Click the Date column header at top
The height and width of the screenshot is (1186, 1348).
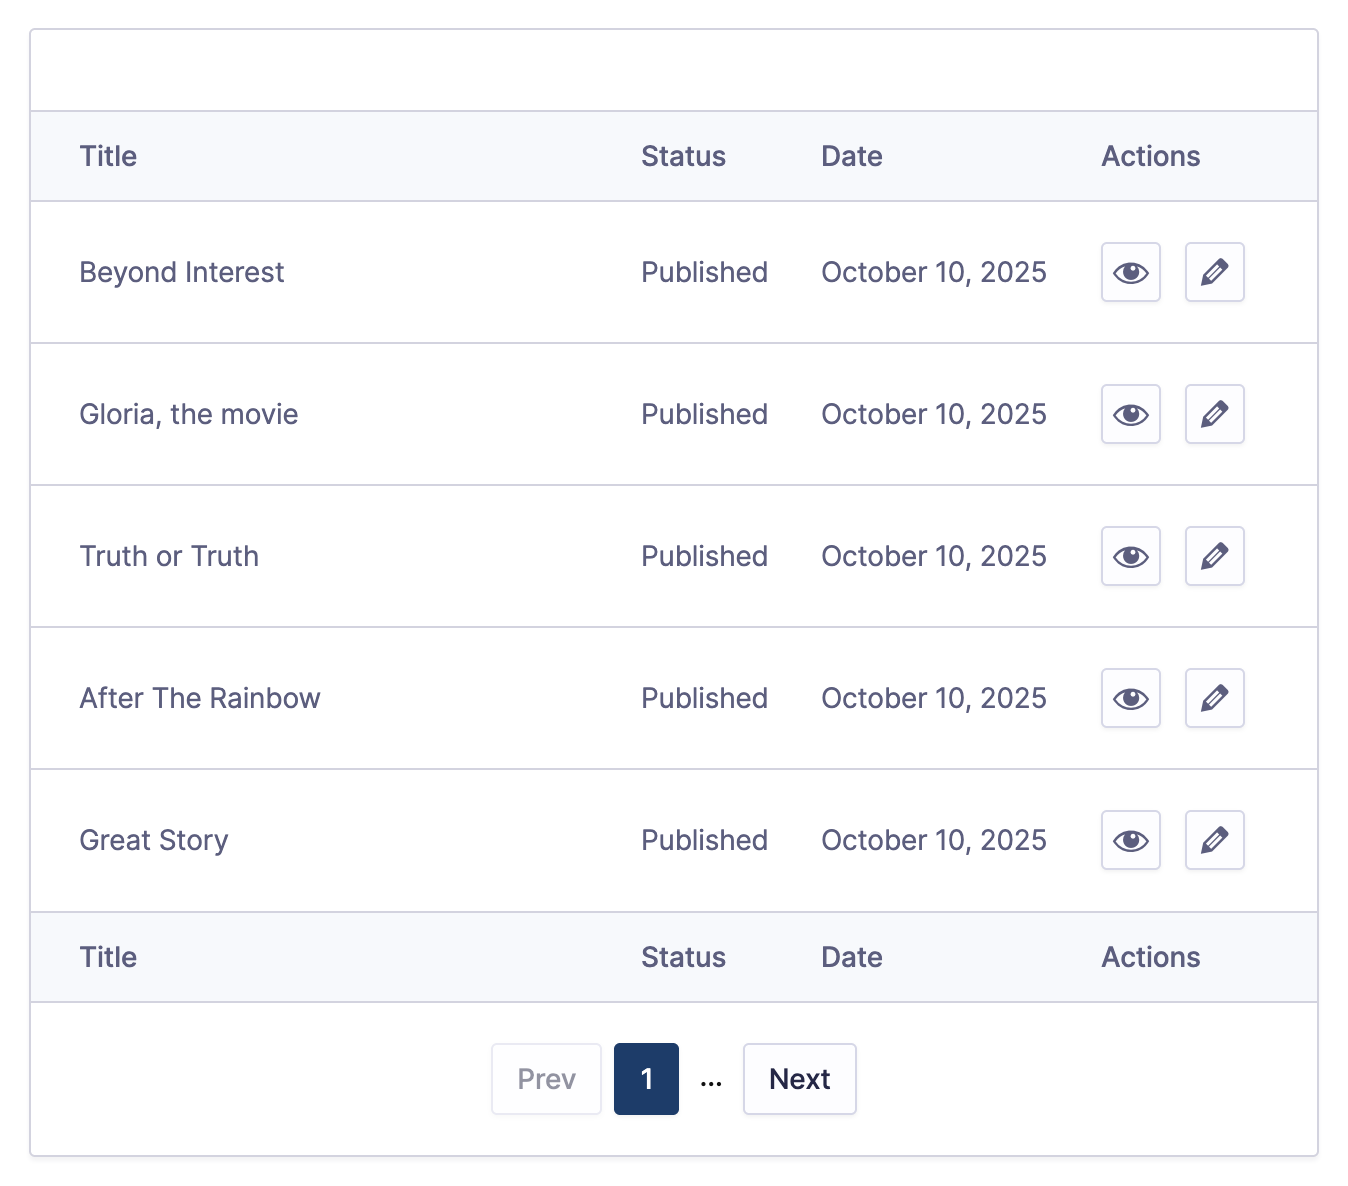pyautogui.click(x=851, y=156)
